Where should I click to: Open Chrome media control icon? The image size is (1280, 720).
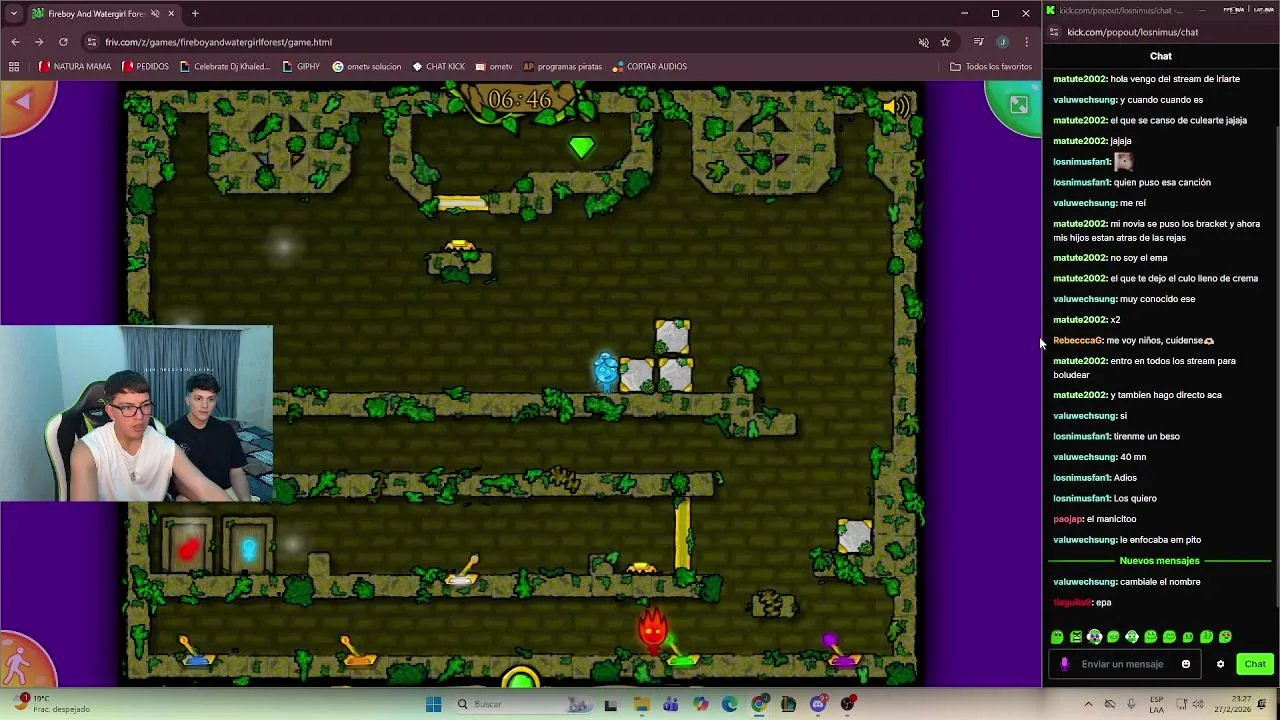click(x=978, y=42)
